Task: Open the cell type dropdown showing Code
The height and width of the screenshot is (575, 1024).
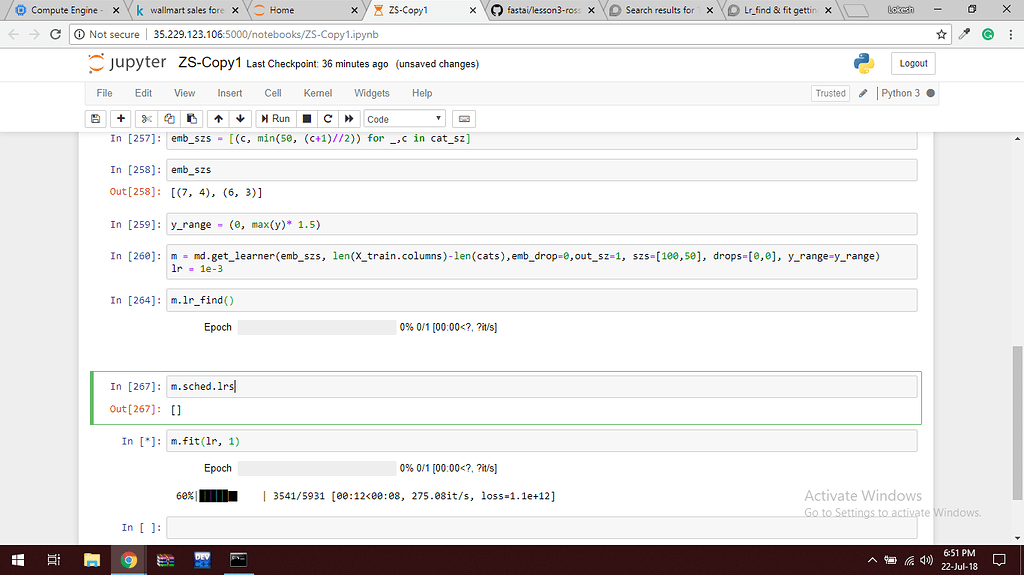Action: [405, 118]
